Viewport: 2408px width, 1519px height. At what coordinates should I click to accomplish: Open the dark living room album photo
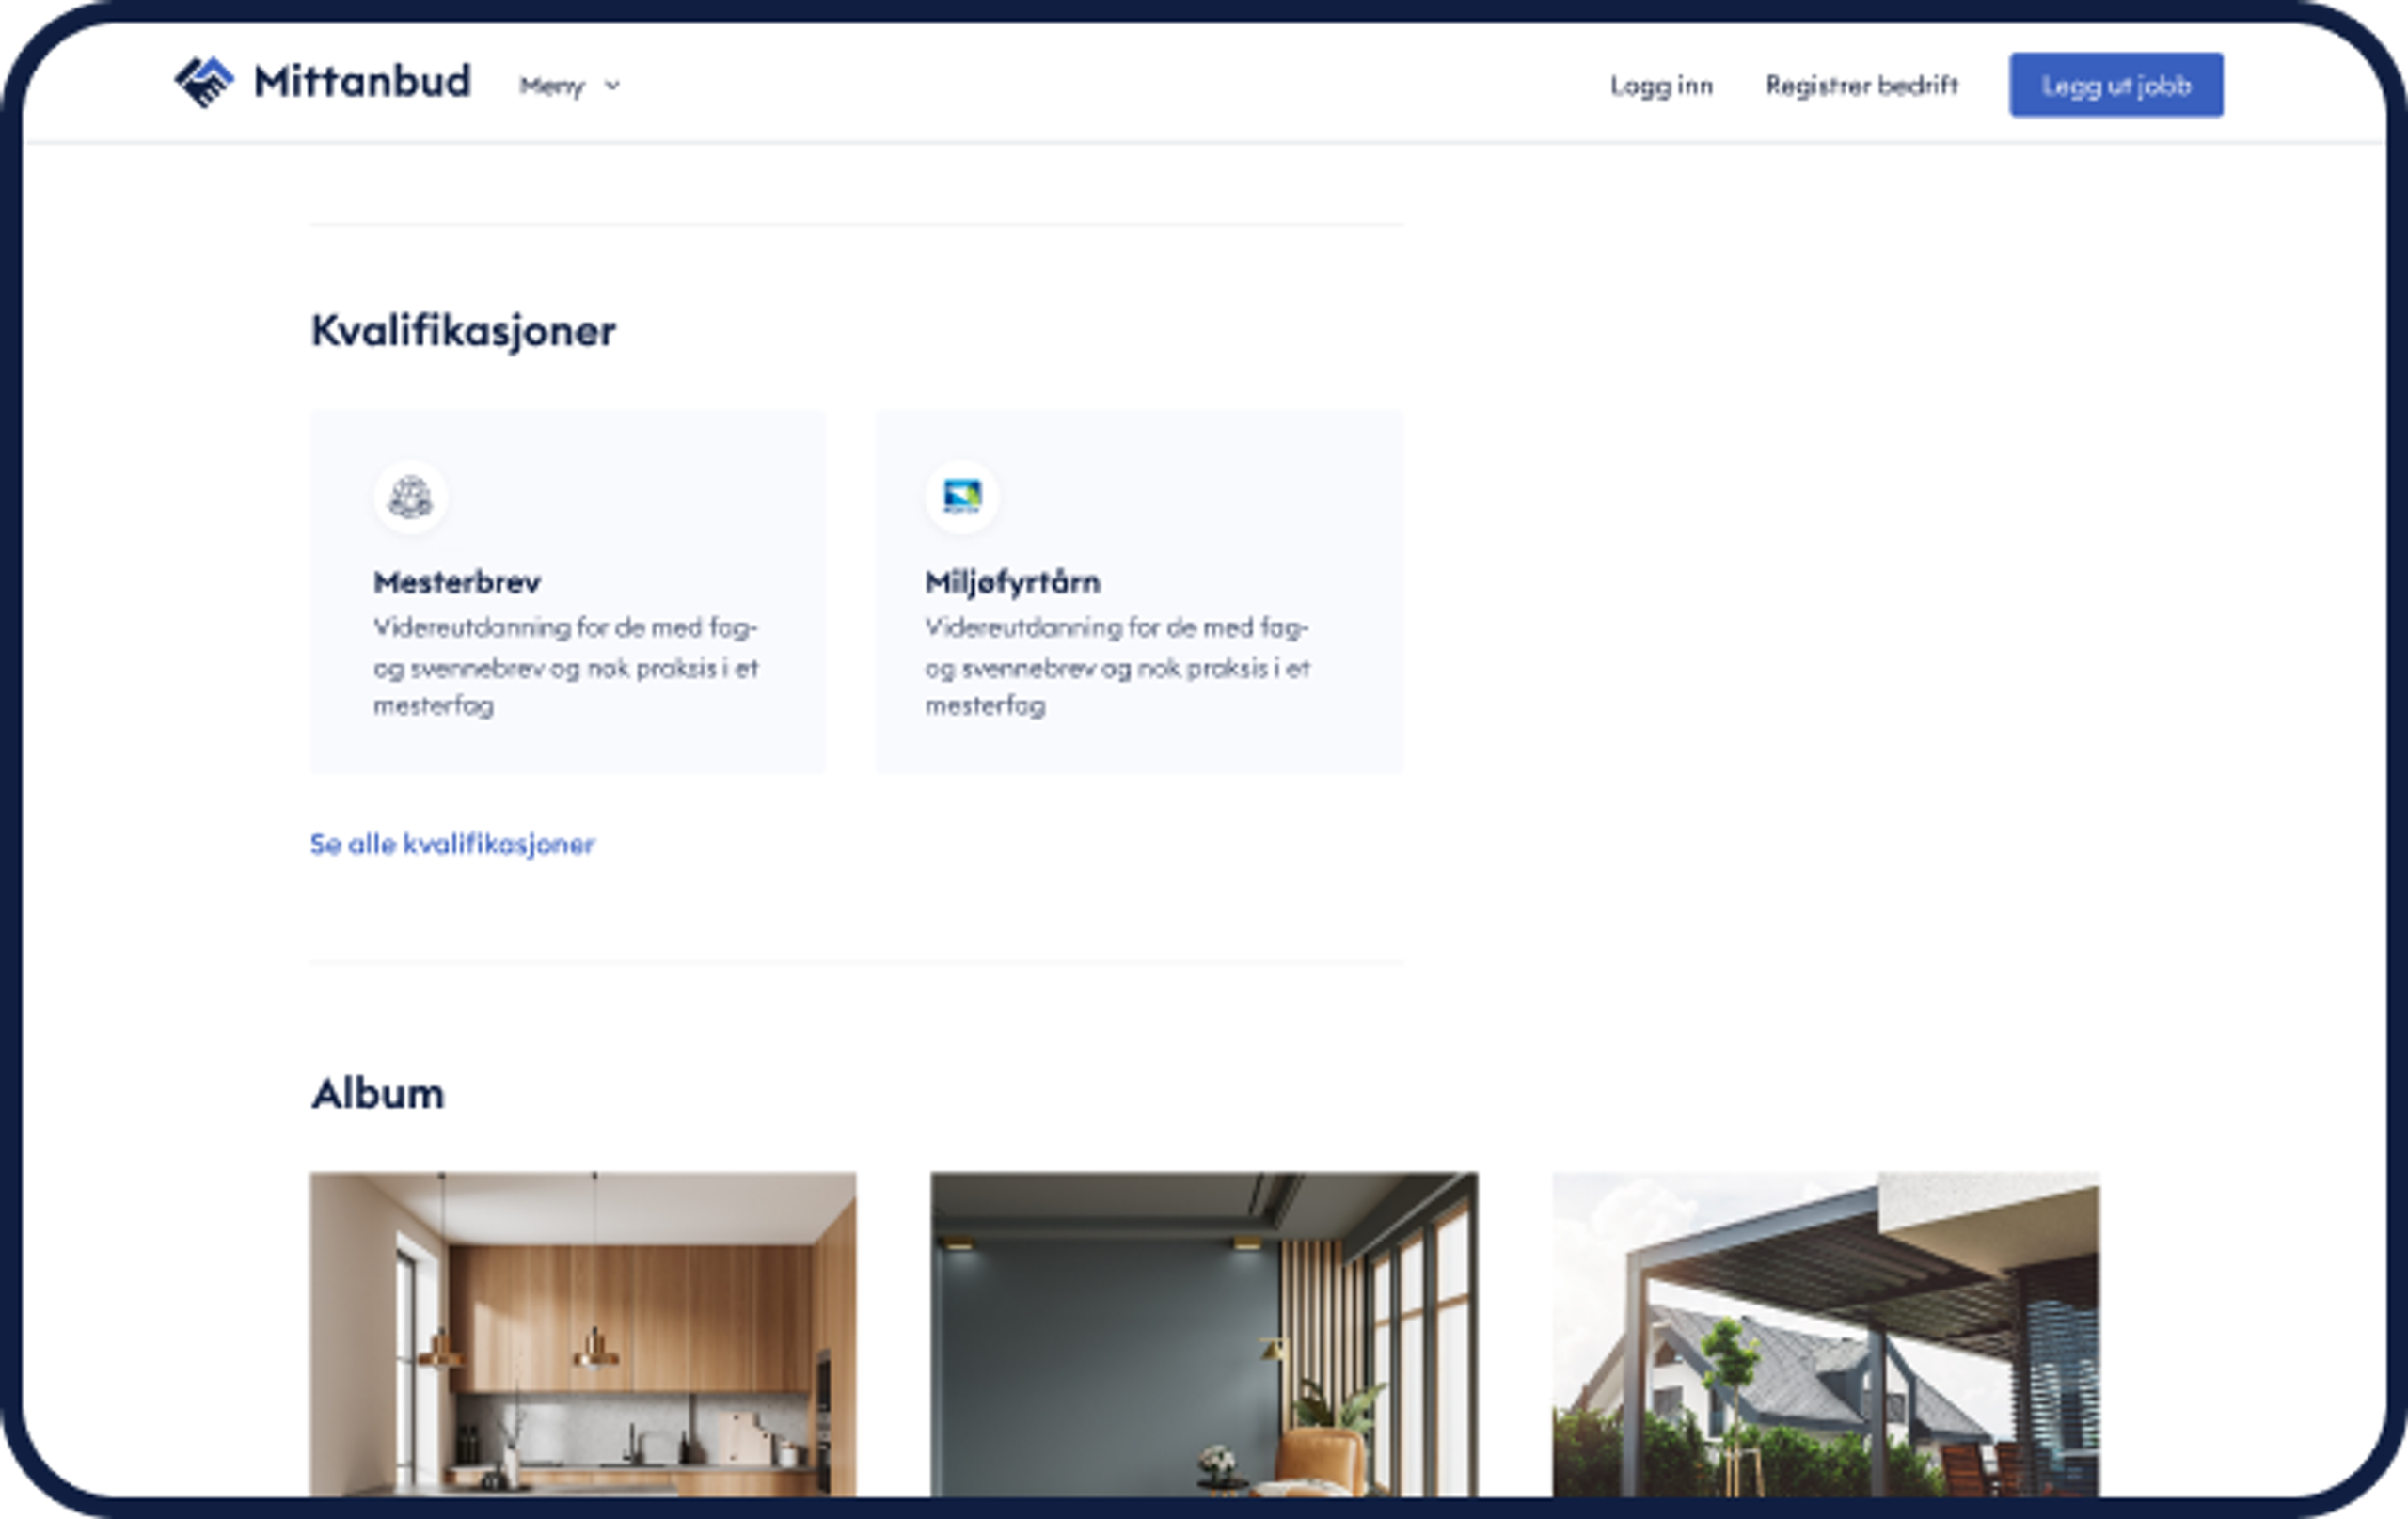(x=1204, y=1334)
